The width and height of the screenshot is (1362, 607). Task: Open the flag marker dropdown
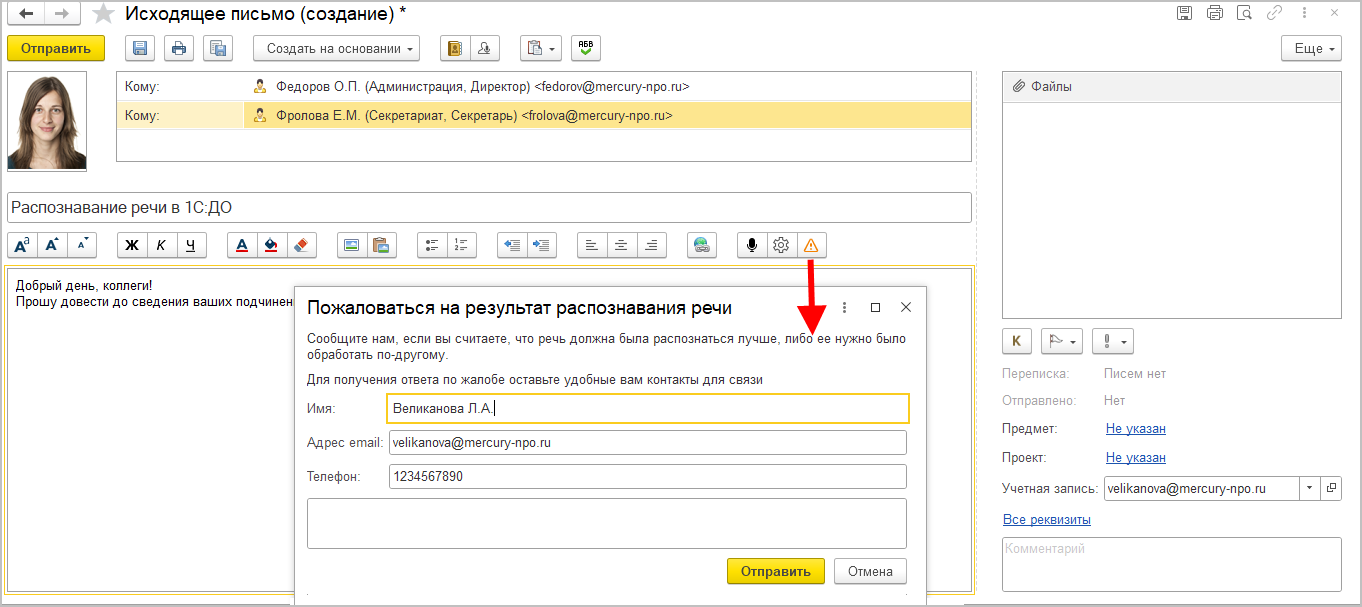[1062, 341]
